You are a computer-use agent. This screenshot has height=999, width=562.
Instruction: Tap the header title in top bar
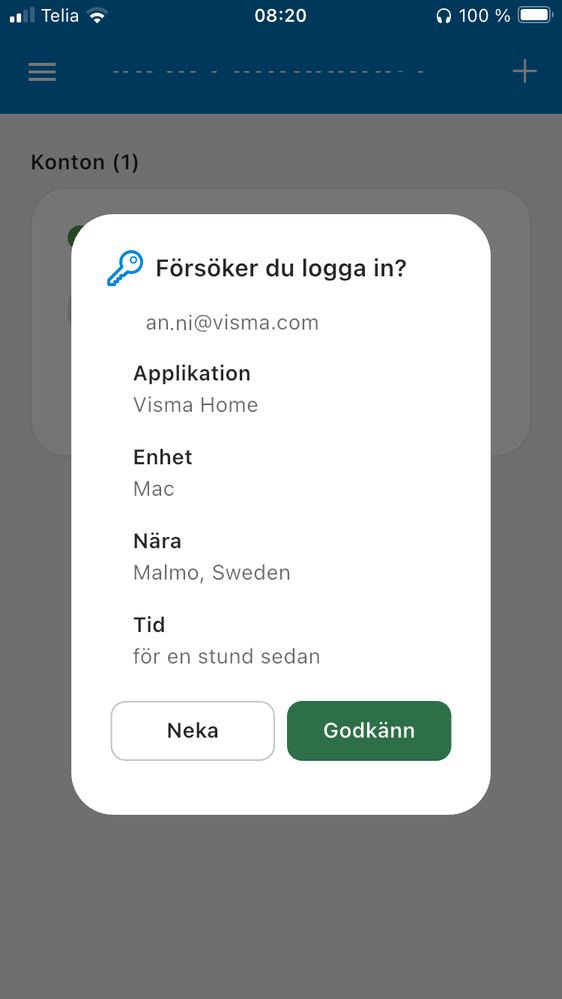point(268,71)
